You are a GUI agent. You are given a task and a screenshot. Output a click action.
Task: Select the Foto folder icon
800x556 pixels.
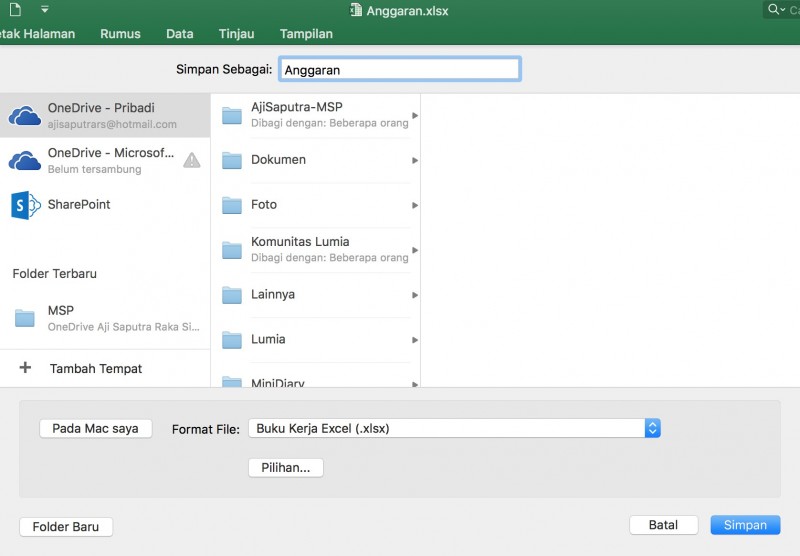pyautogui.click(x=232, y=205)
